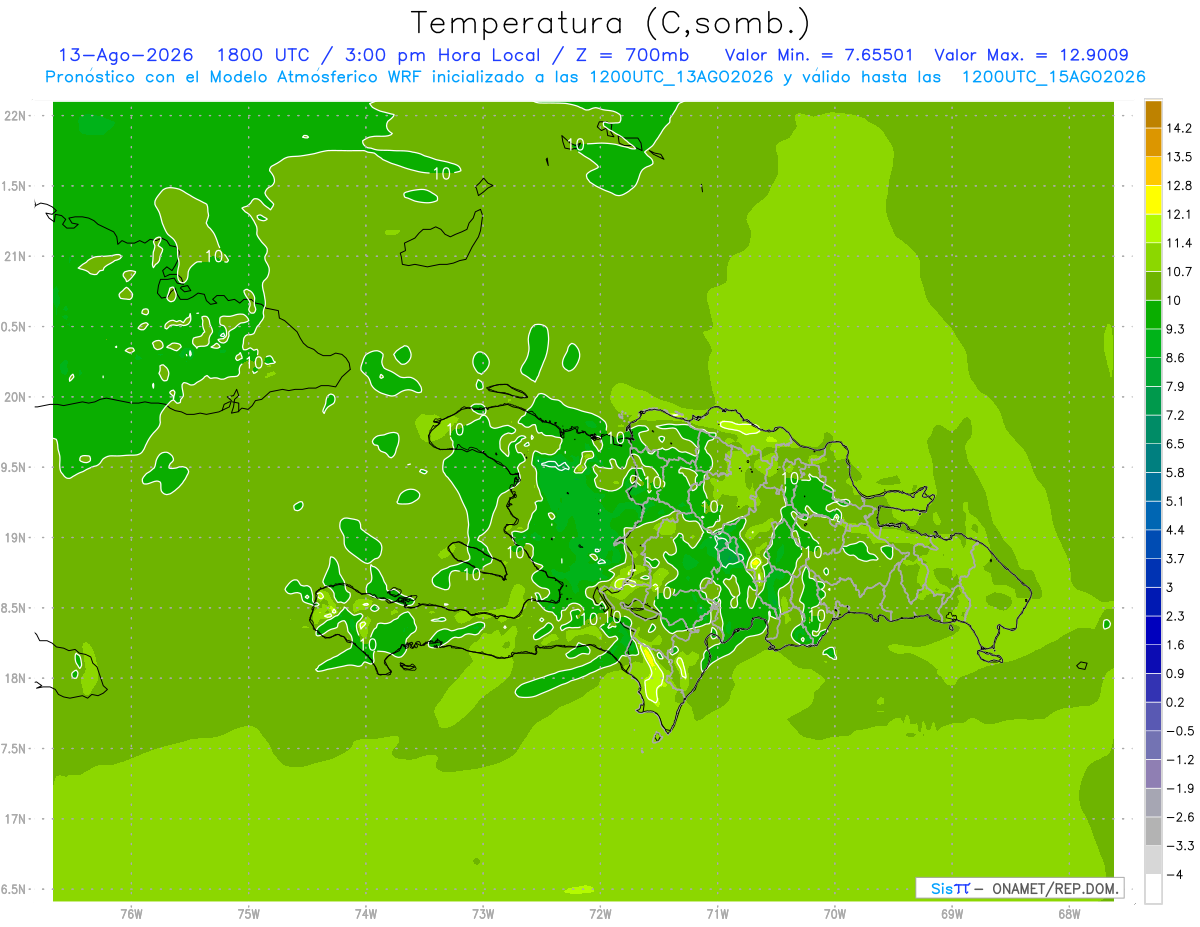
Task: Click the "17N" latitude label
Action: click(16, 820)
